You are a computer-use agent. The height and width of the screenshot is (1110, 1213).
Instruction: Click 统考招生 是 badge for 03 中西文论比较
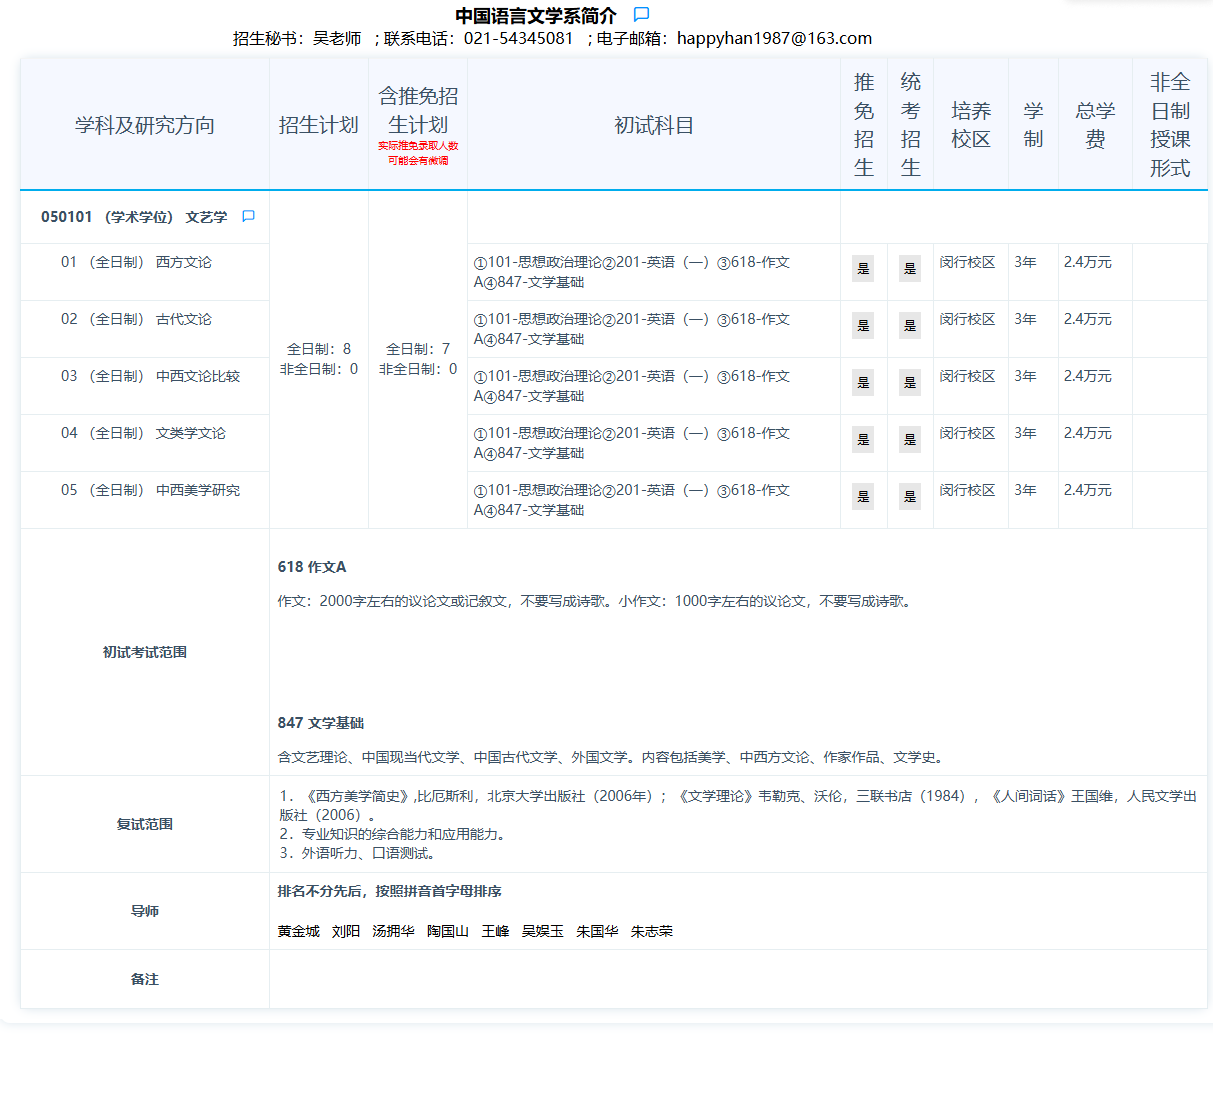[x=910, y=383]
